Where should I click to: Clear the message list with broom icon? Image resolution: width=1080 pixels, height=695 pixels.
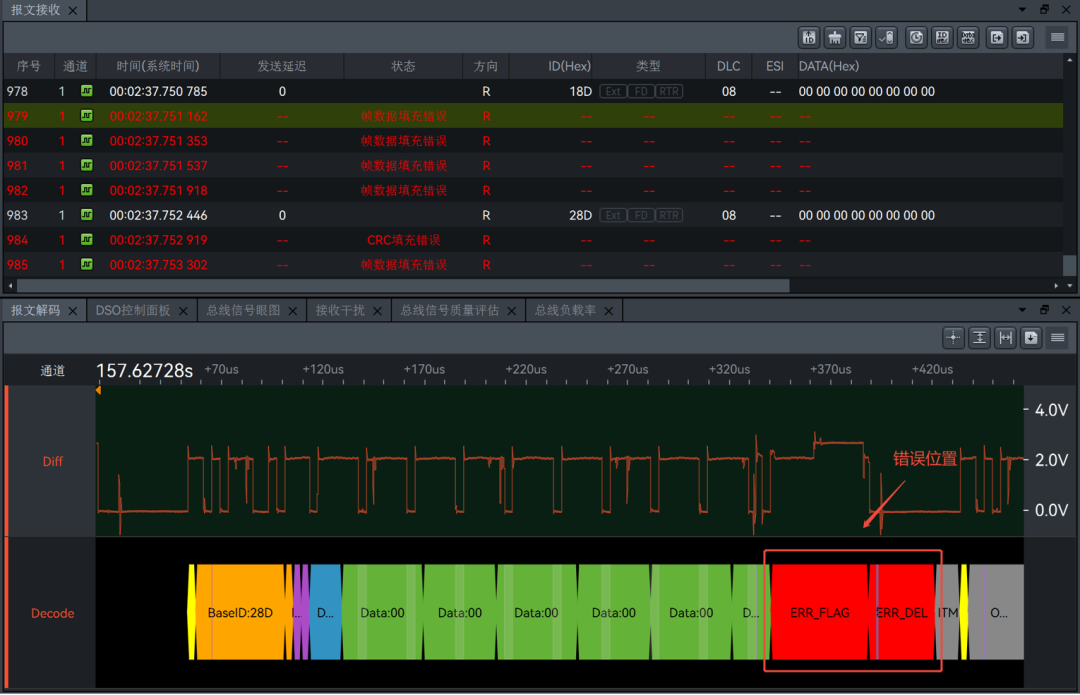click(x=835, y=37)
